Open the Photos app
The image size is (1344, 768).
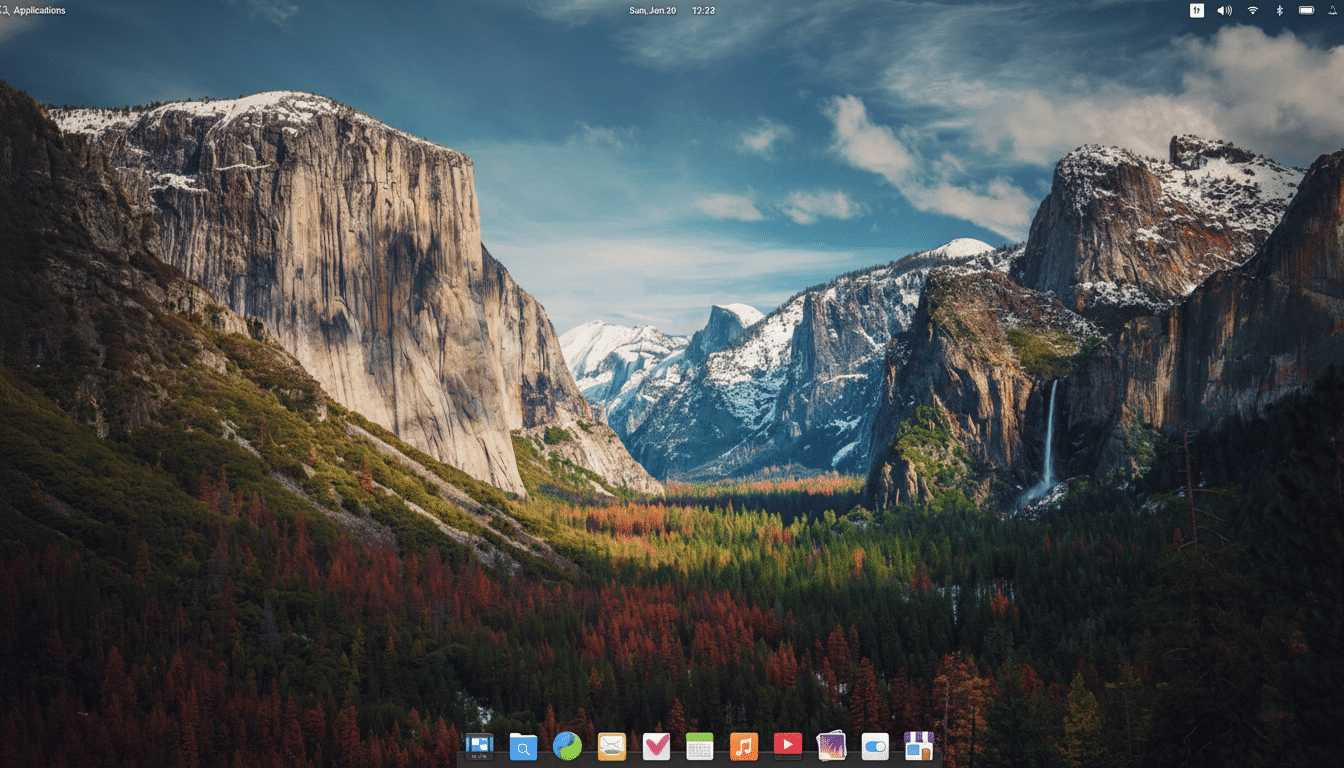[x=831, y=746]
